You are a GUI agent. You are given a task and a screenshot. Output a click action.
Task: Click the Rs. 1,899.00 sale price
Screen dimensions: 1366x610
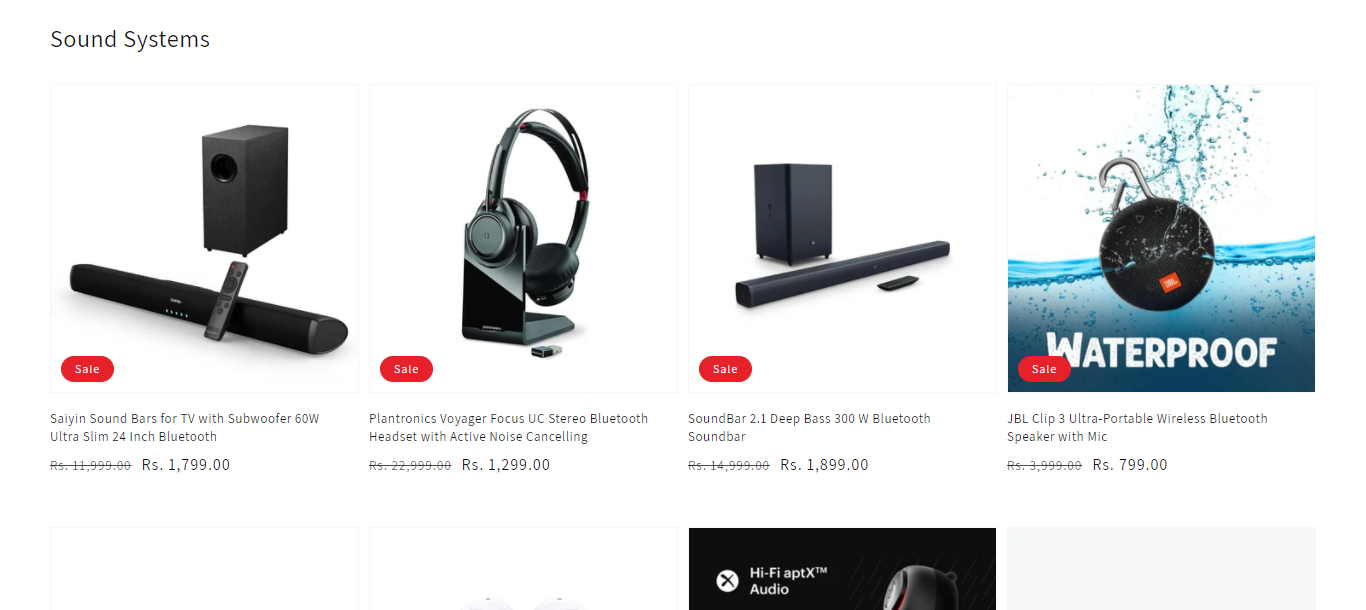824,465
